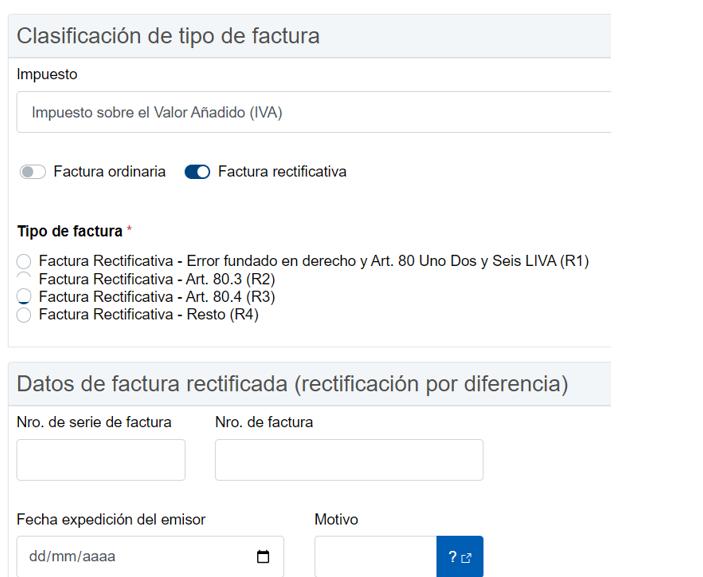Click the Clasificación de tipo de factura header
703x577 pixels.
click(x=168, y=36)
